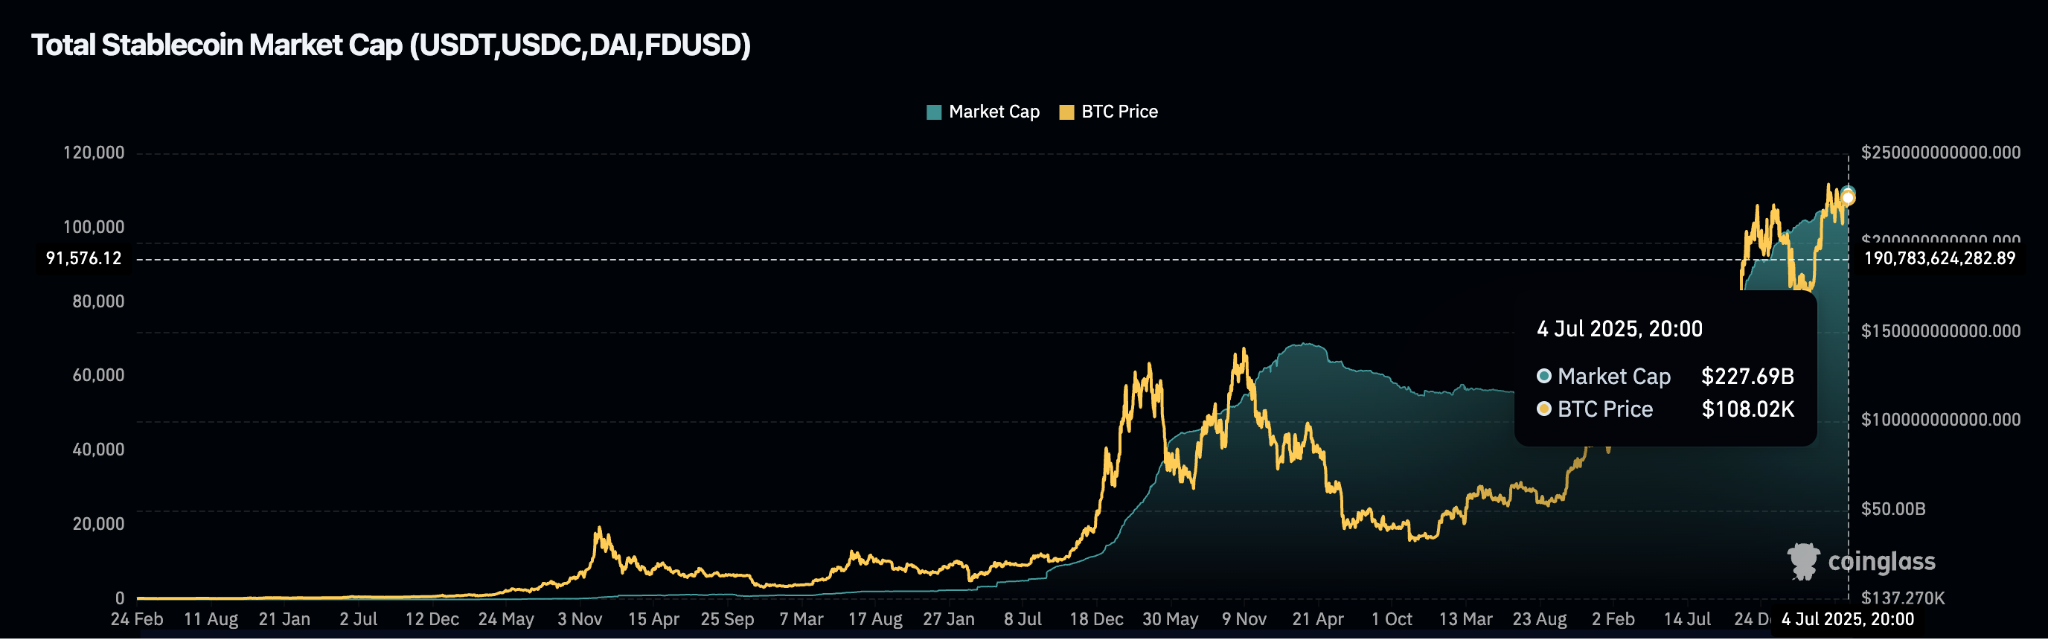Click the 8 Jul x-axis label
The height and width of the screenshot is (639, 2048).
pyautogui.click(x=1023, y=619)
